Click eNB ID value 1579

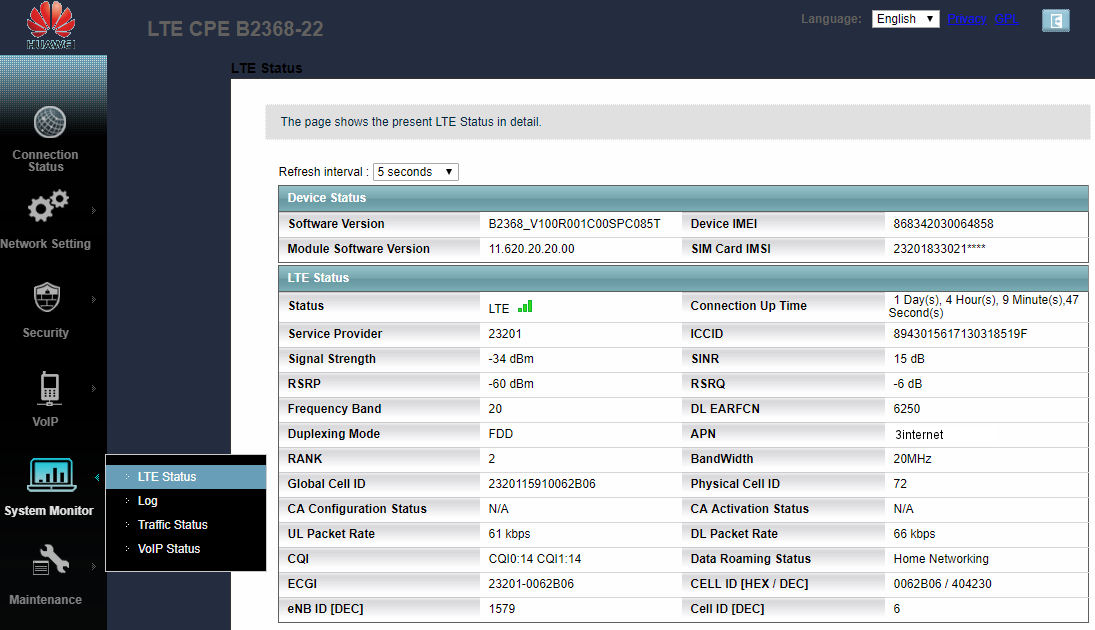click(x=501, y=609)
